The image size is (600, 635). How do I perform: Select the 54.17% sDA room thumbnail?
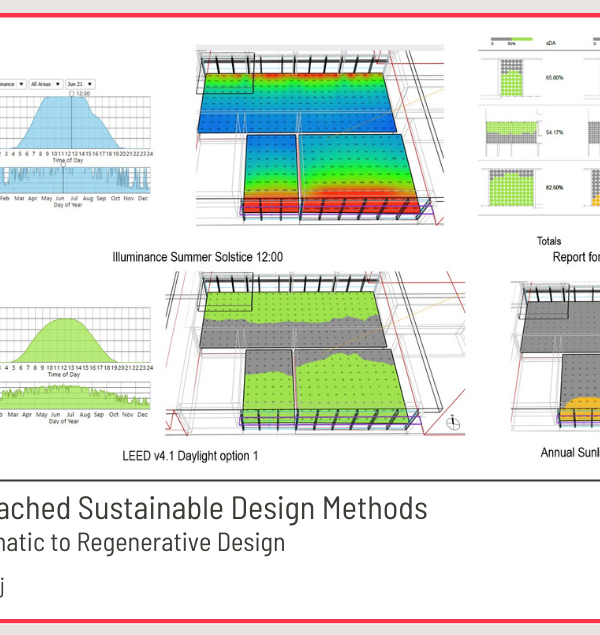[x=513, y=132]
